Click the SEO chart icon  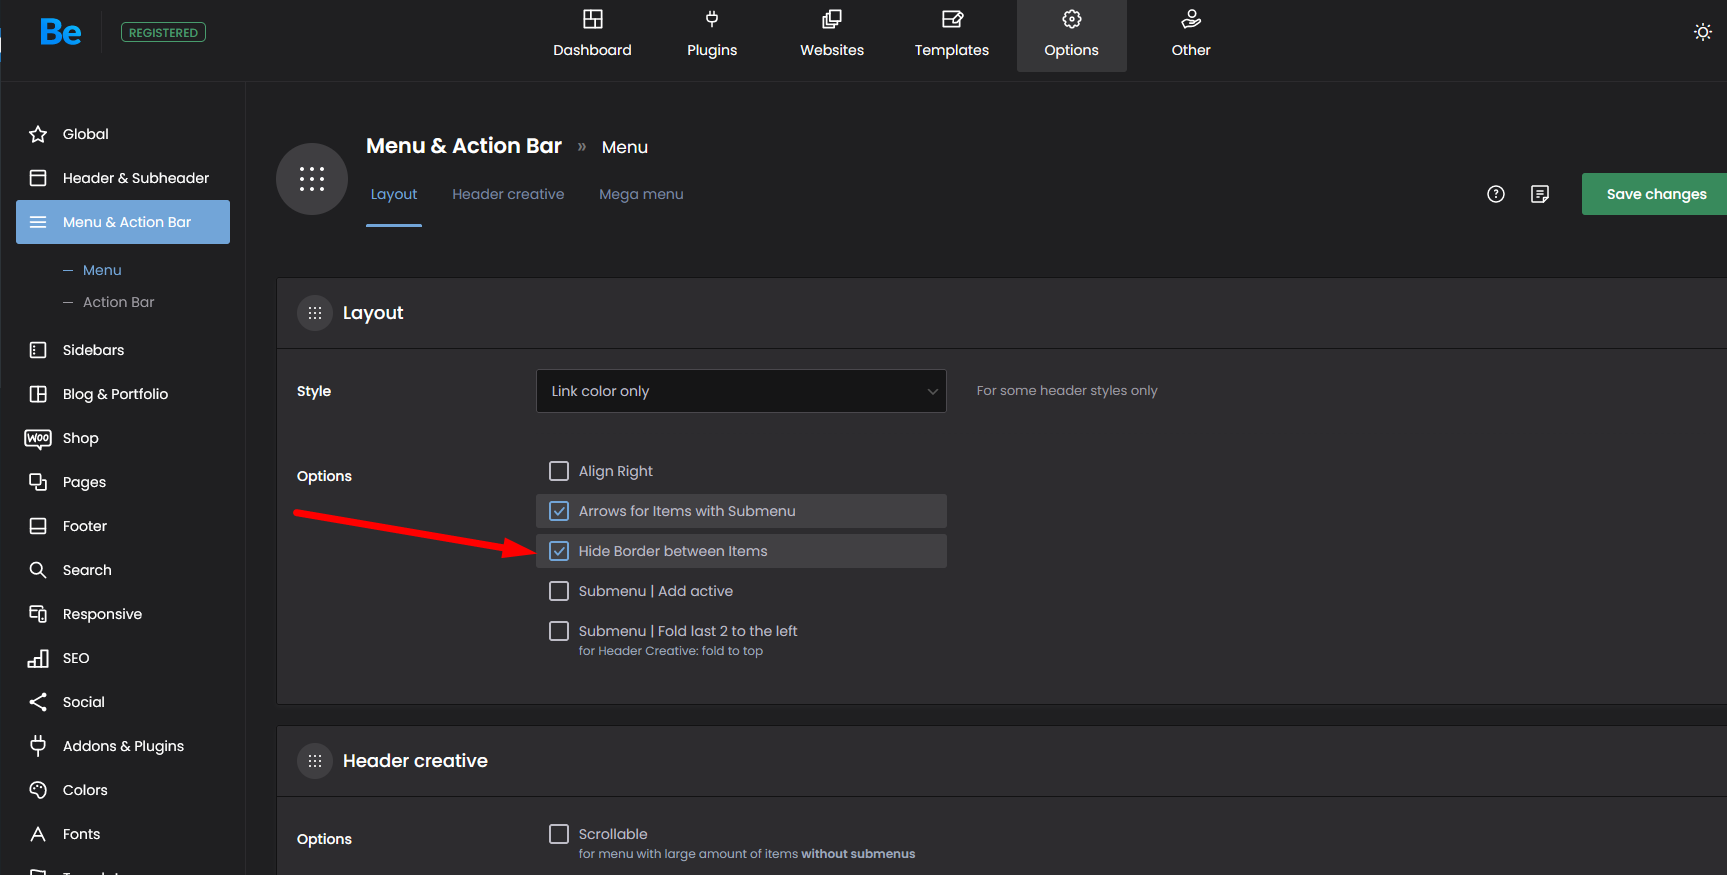pos(38,658)
